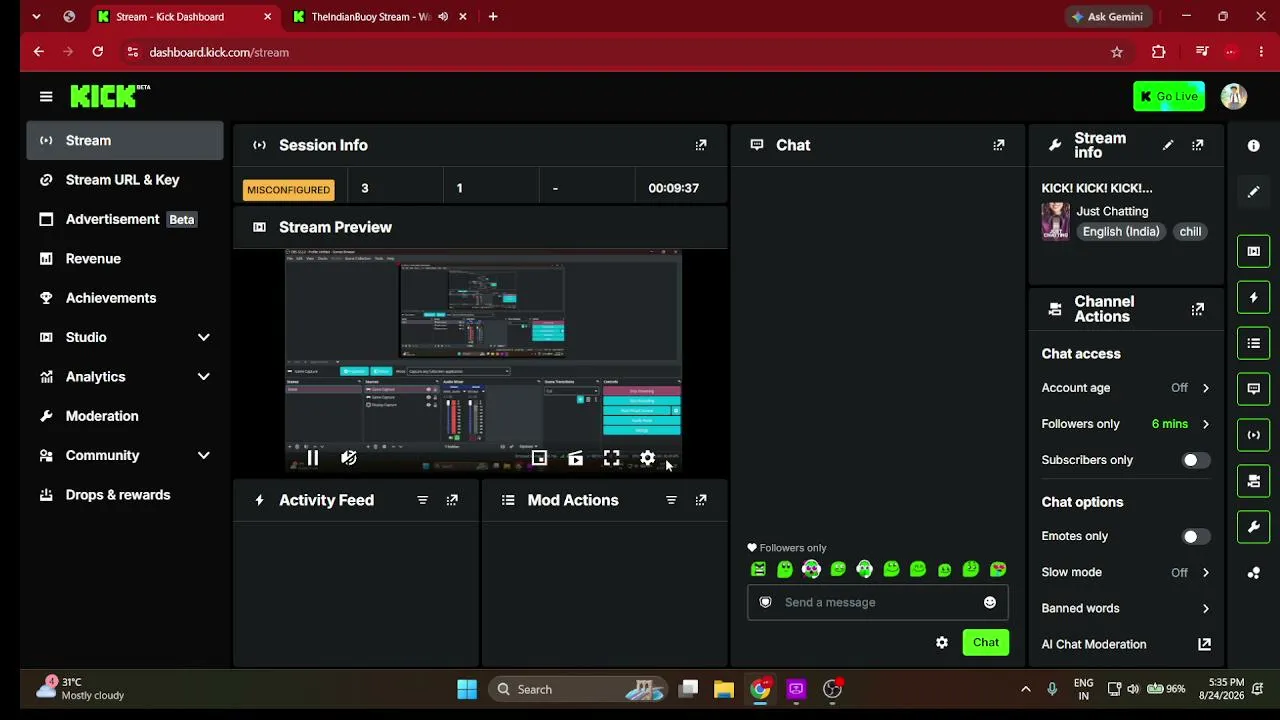Open the profile avatar menu
1280x720 pixels.
[x=1234, y=96]
